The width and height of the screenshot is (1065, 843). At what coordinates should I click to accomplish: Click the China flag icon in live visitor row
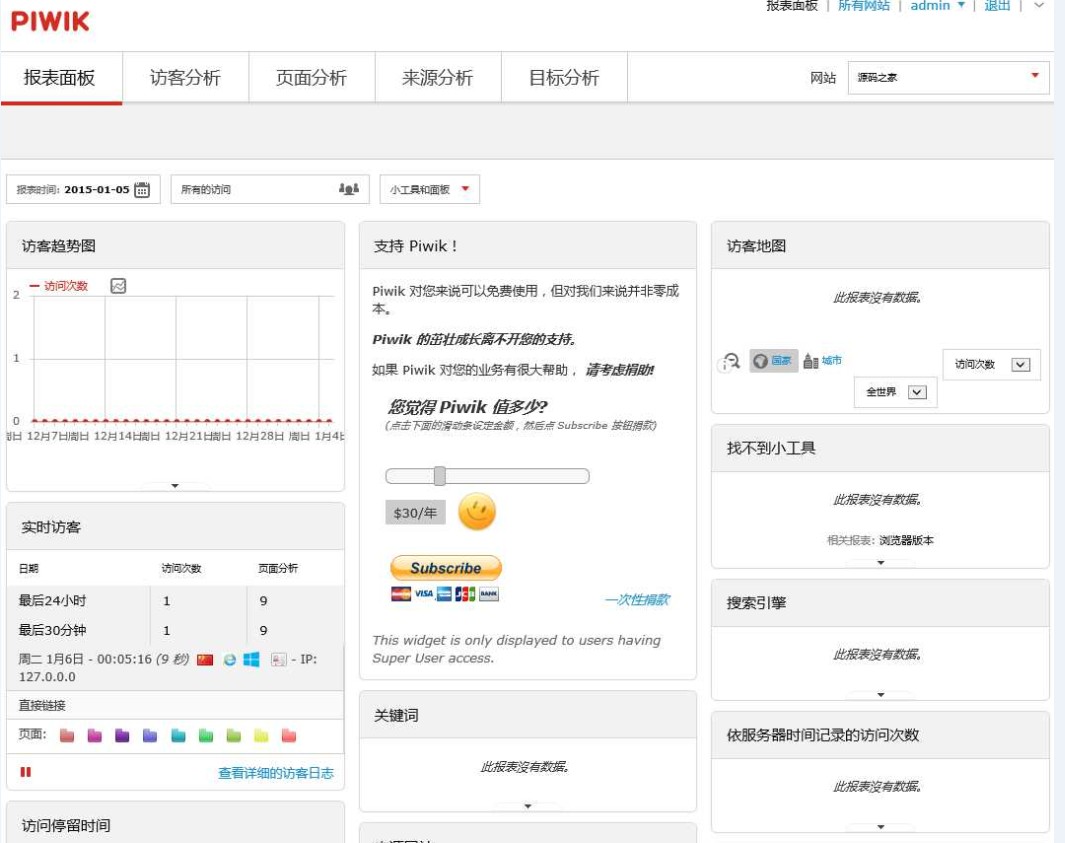point(205,660)
